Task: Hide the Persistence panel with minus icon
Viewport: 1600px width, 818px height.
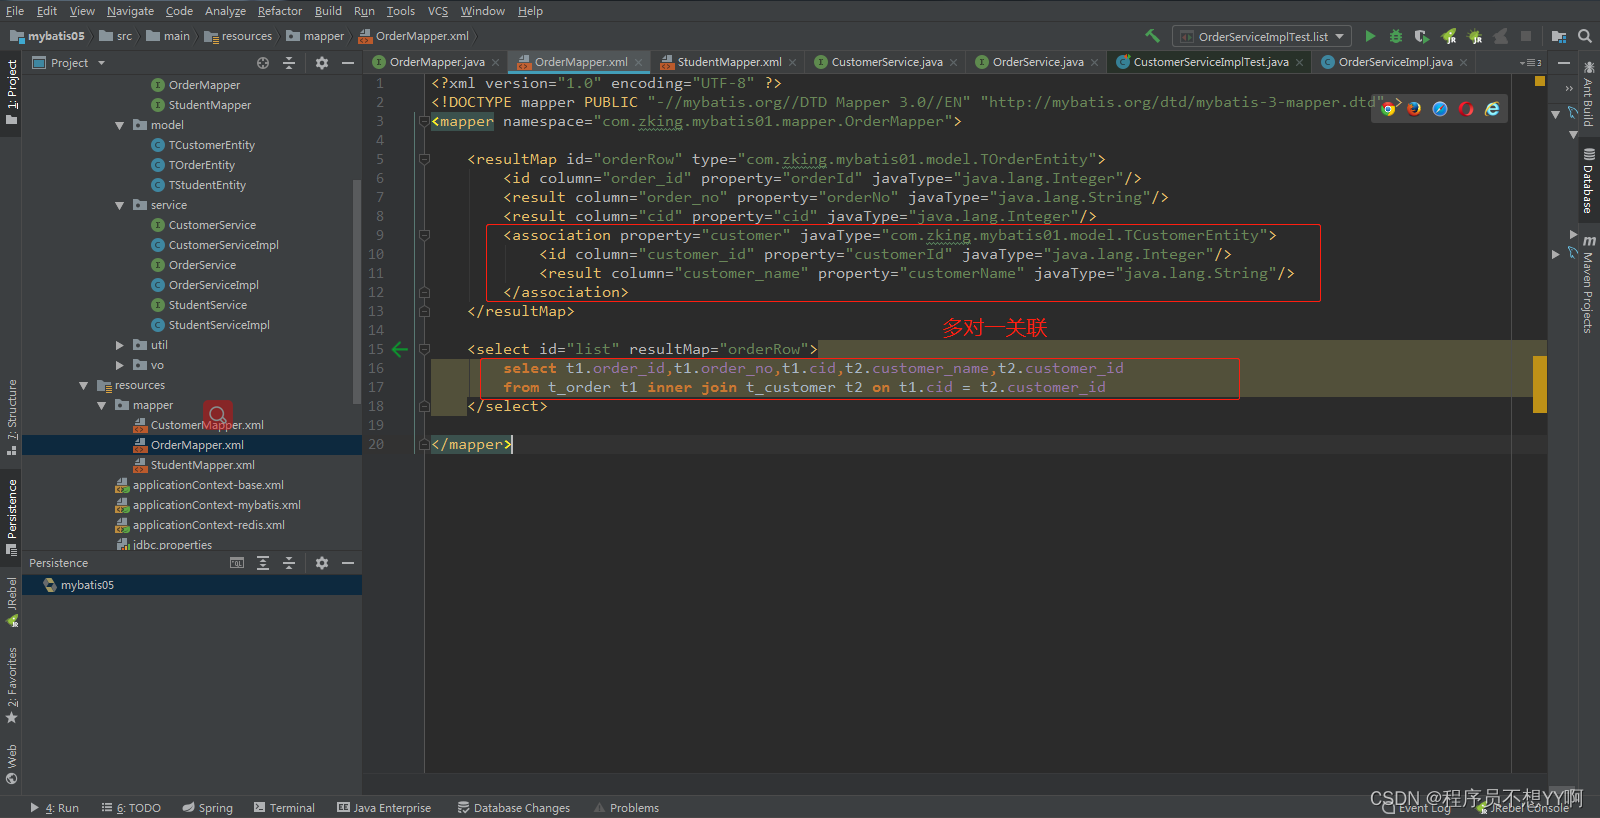Action: pos(348,563)
